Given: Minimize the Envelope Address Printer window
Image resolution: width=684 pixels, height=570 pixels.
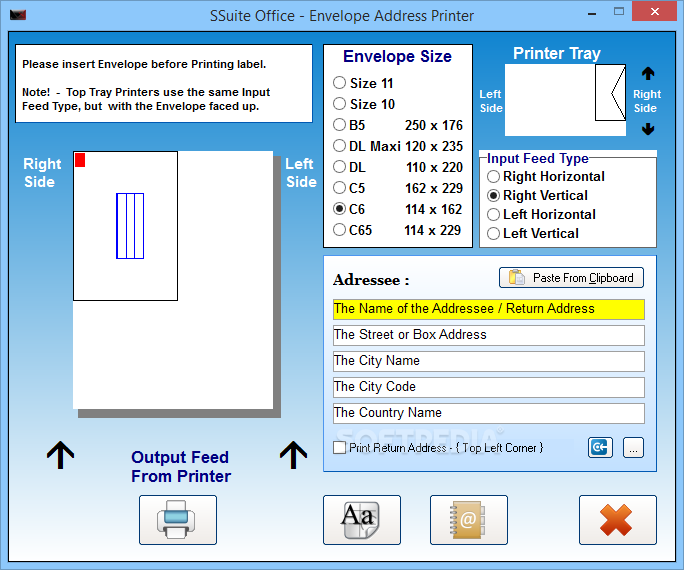Looking at the screenshot, I should pyautogui.click(x=592, y=13).
